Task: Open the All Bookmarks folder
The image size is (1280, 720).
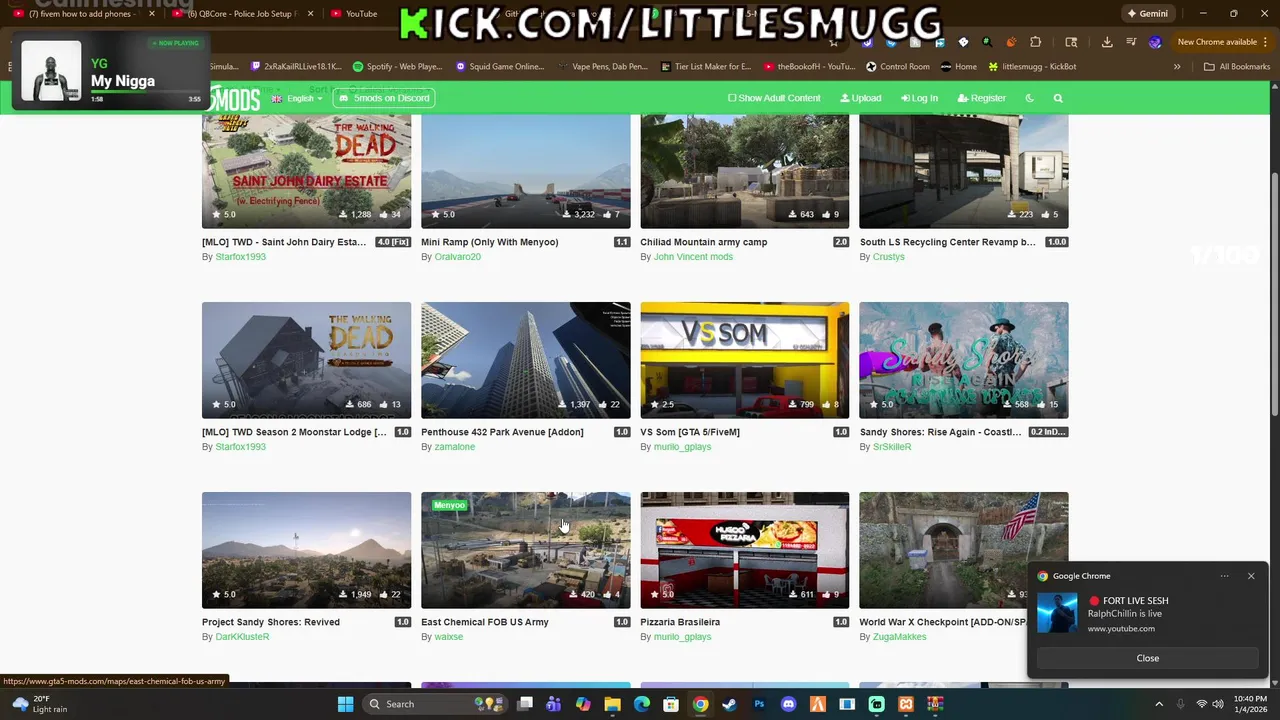Action: [1237, 67]
